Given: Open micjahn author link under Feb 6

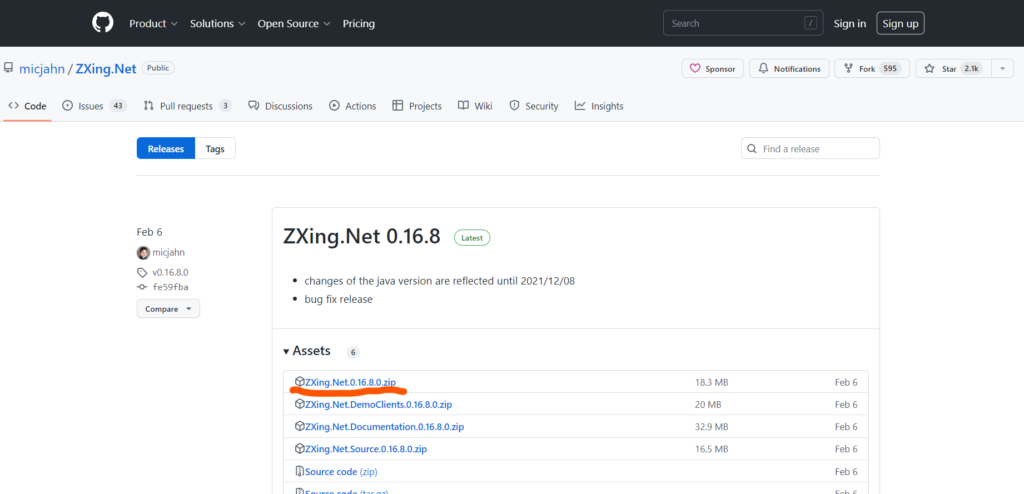Looking at the screenshot, I should click(168, 253).
